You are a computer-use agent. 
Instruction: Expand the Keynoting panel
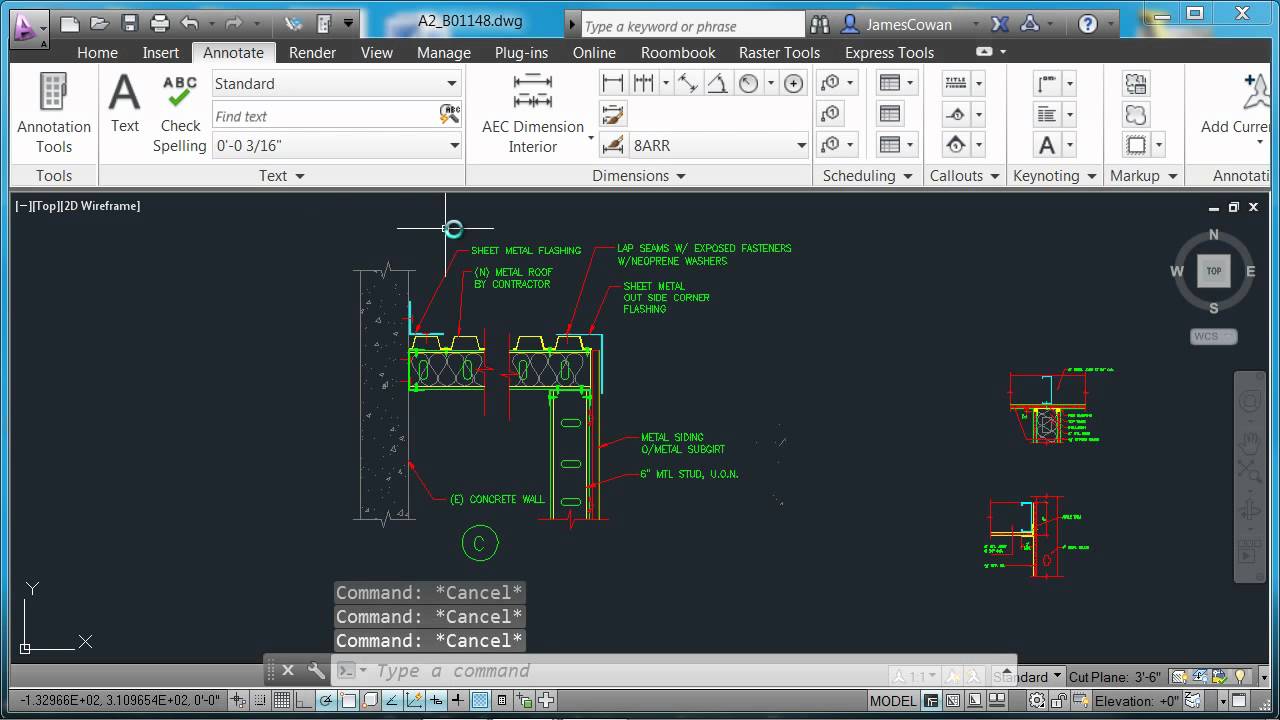[x=1055, y=176]
